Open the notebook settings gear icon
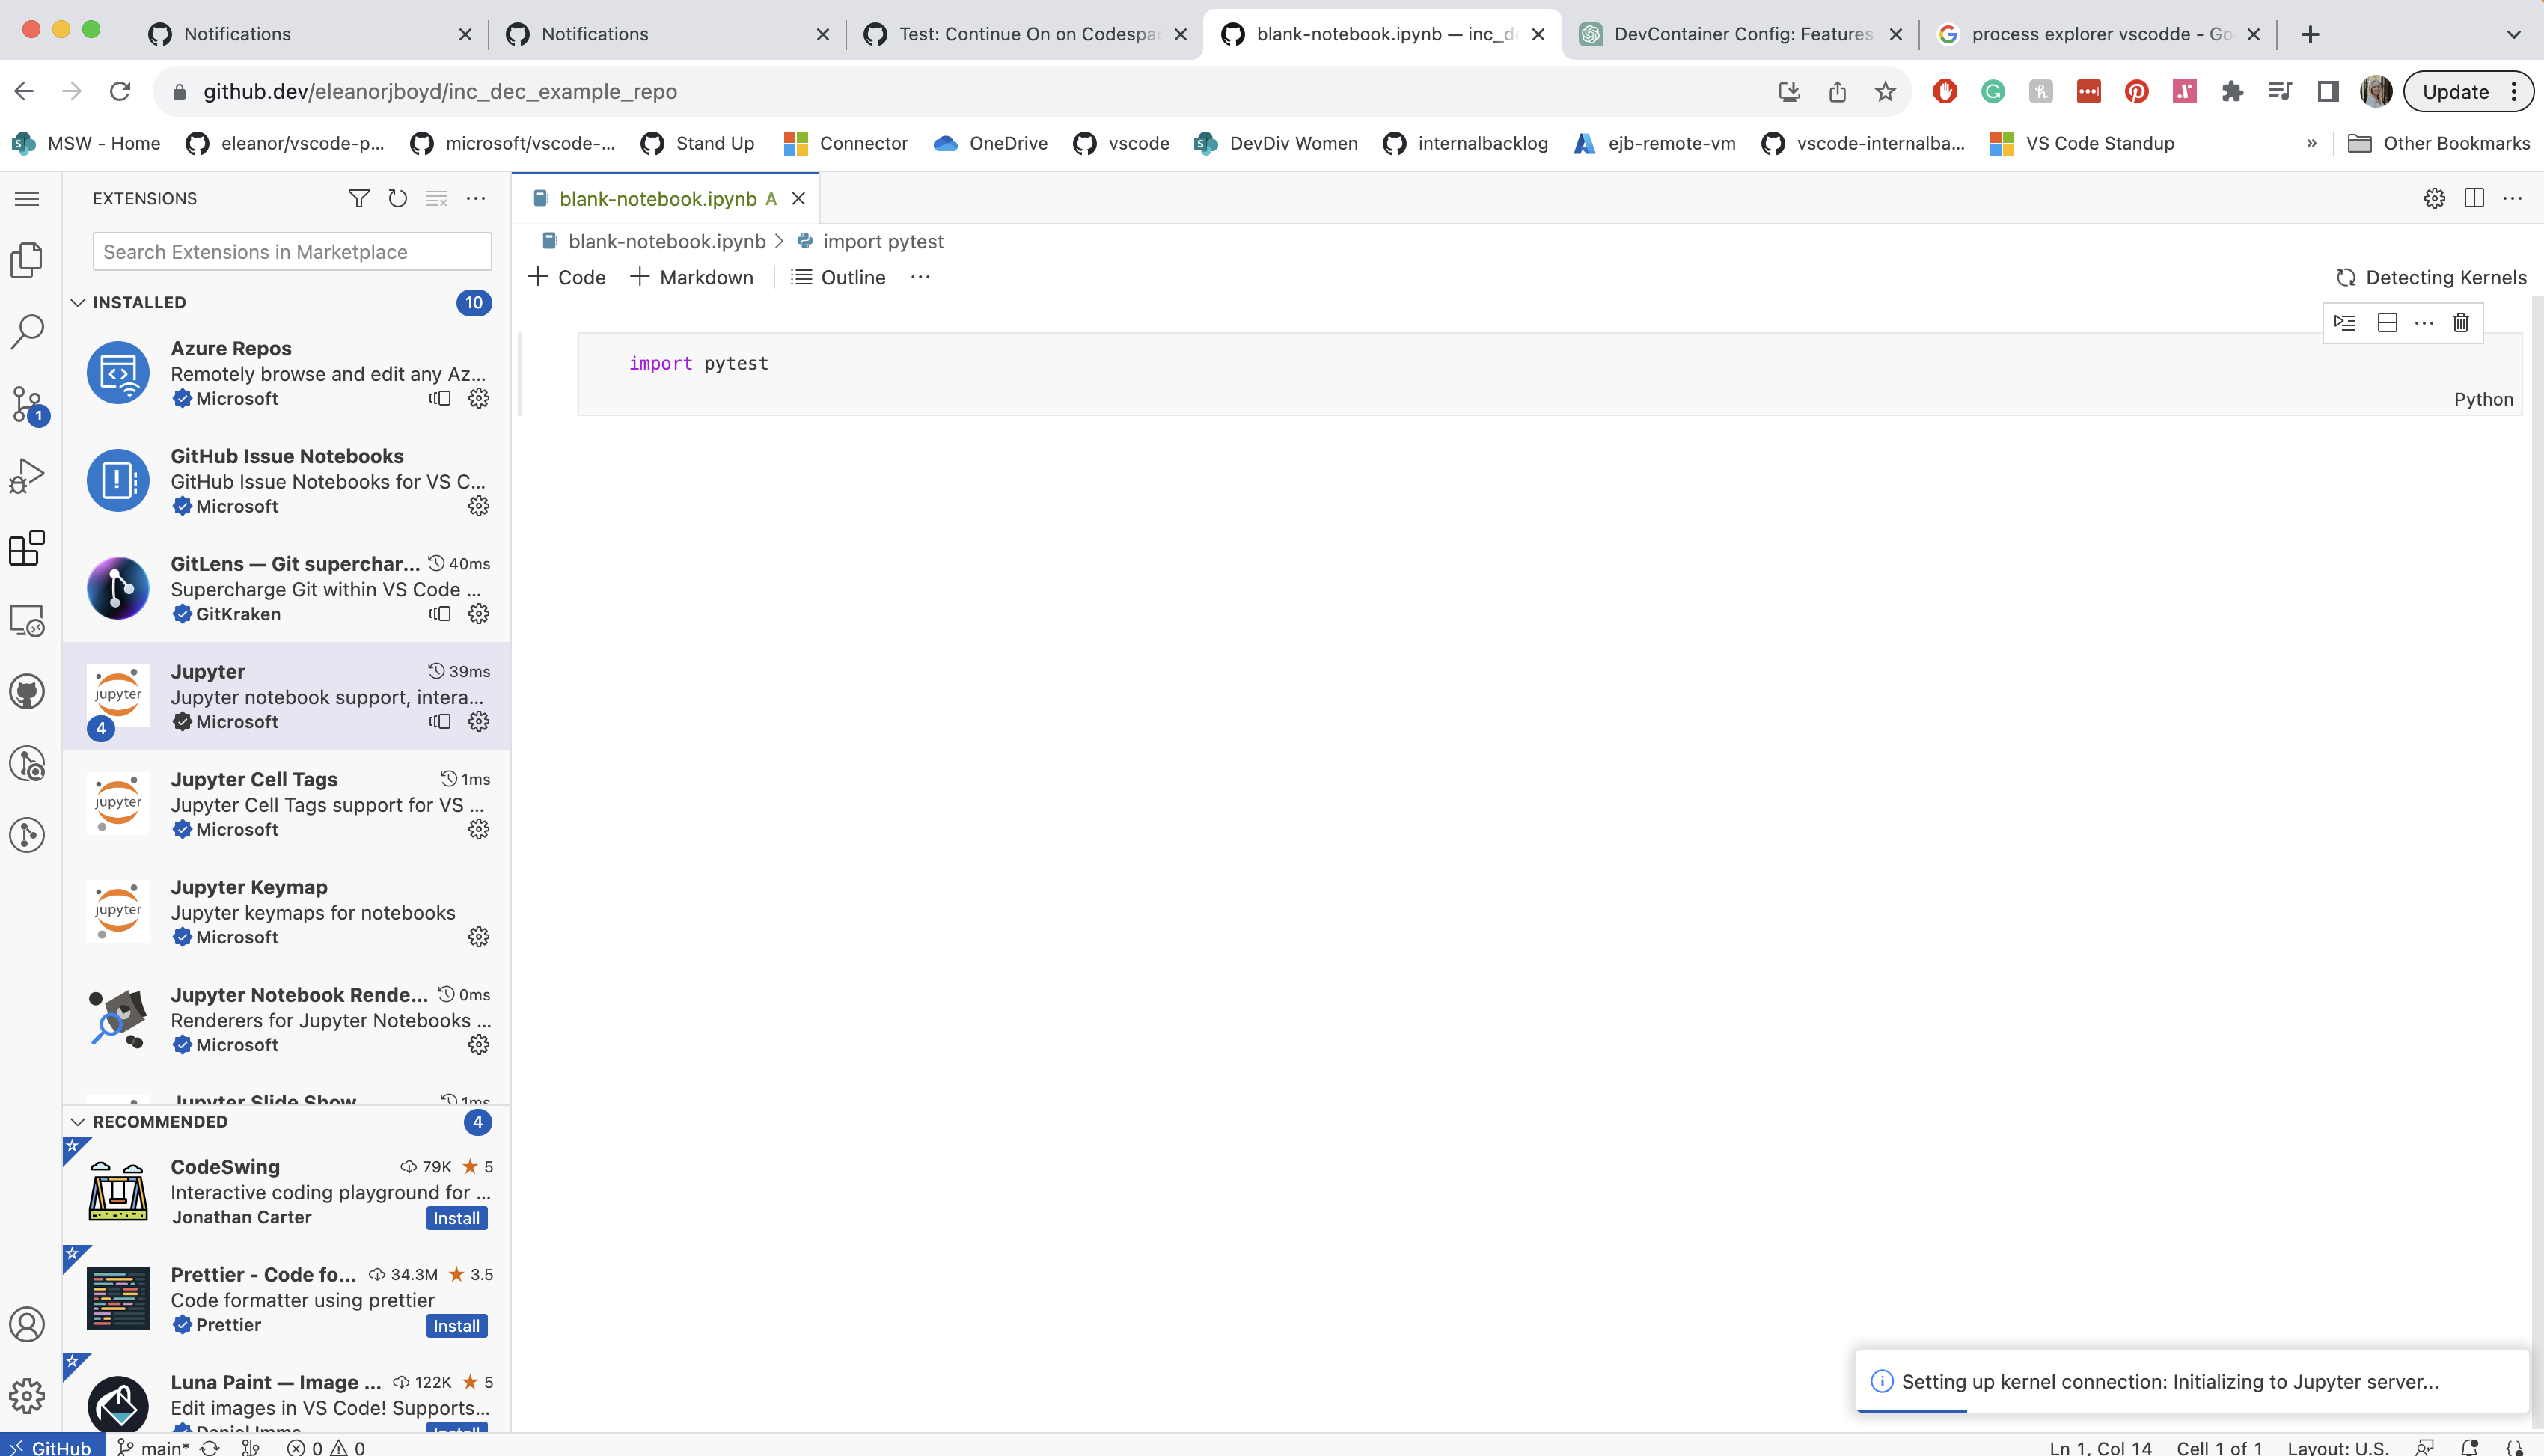The width and height of the screenshot is (2544, 1456). tap(2435, 198)
